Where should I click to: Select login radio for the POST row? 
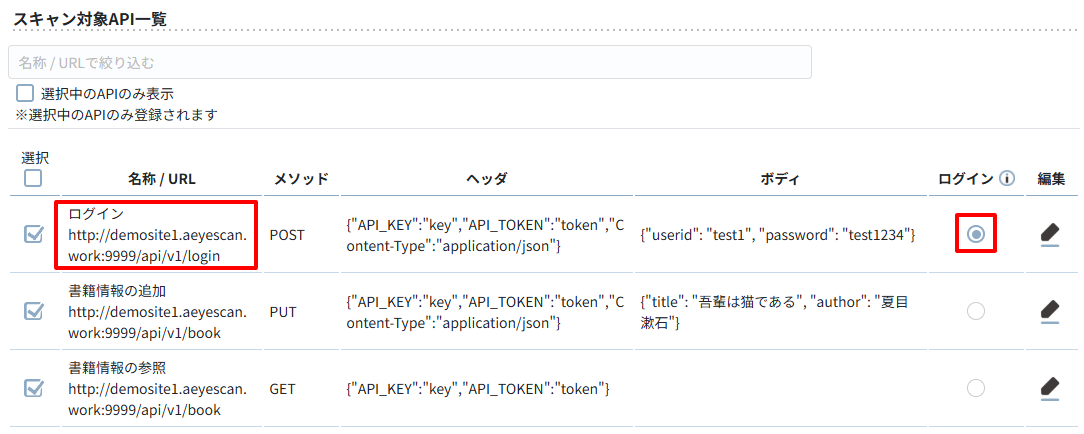[975, 235]
